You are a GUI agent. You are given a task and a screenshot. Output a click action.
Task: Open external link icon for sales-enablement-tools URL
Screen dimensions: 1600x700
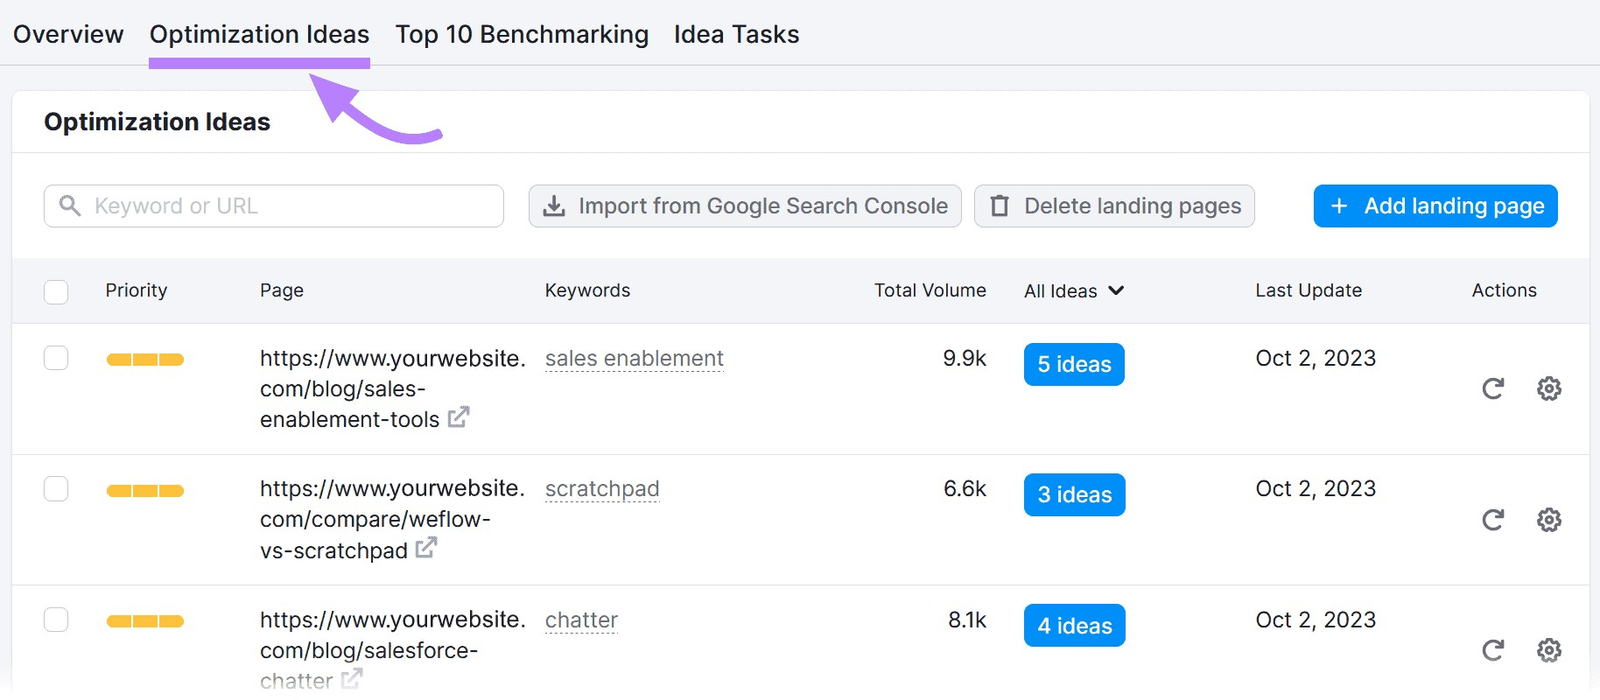[x=458, y=417]
